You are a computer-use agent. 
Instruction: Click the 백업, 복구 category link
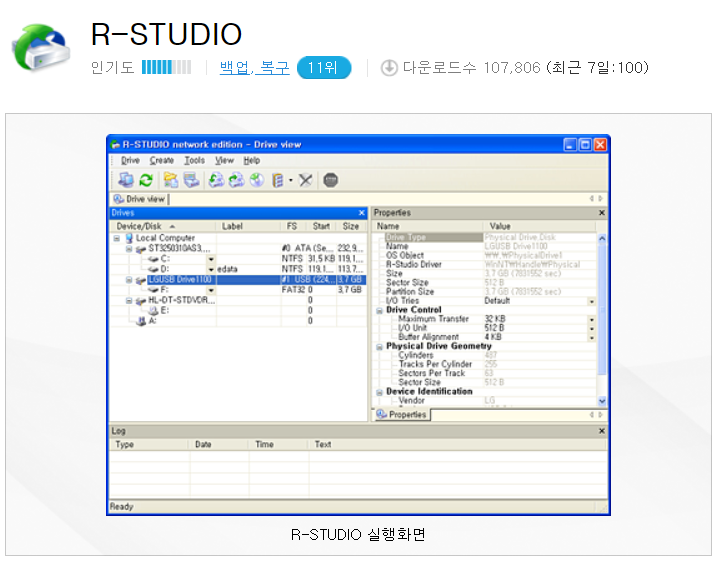coord(254,68)
